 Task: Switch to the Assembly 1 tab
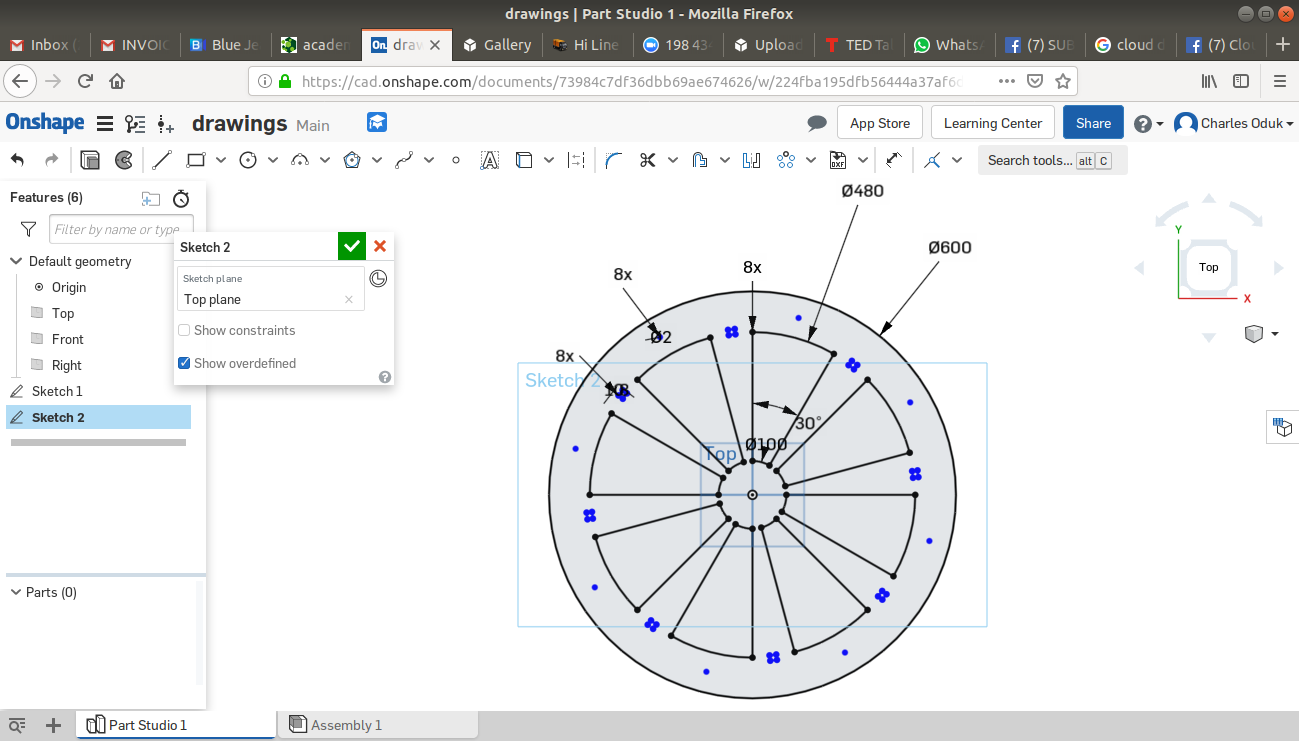click(x=378, y=725)
